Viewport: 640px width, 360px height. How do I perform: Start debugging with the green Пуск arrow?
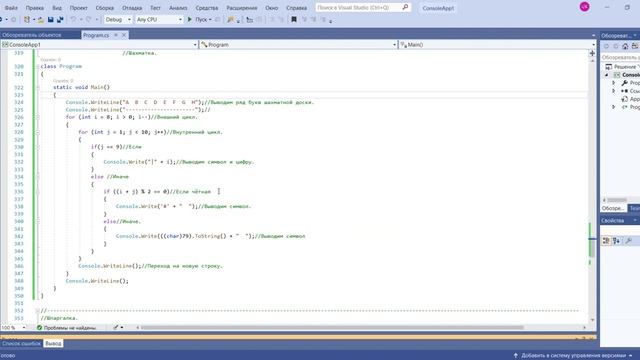(x=189, y=20)
